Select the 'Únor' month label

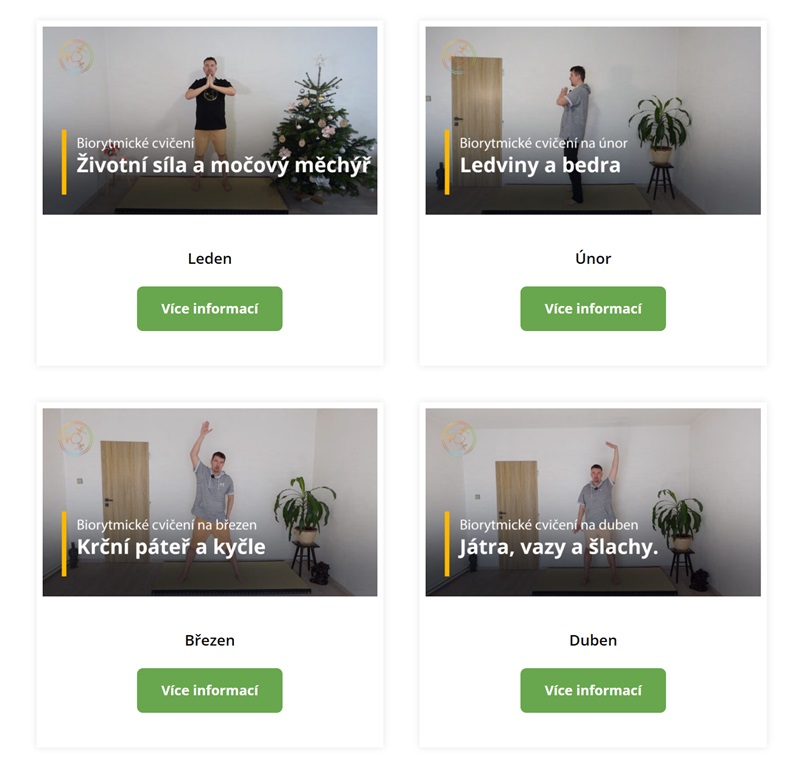point(593,258)
